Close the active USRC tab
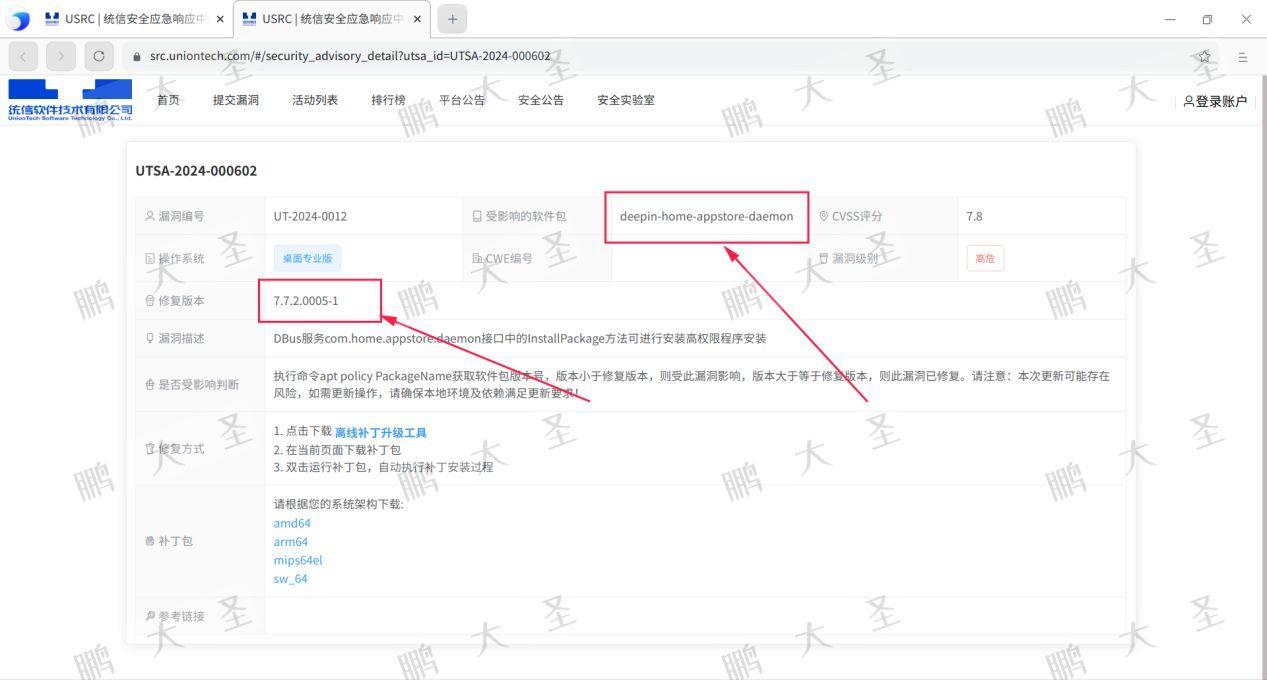Image resolution: width=1267 pixels, height=680 pixels. 417,19
